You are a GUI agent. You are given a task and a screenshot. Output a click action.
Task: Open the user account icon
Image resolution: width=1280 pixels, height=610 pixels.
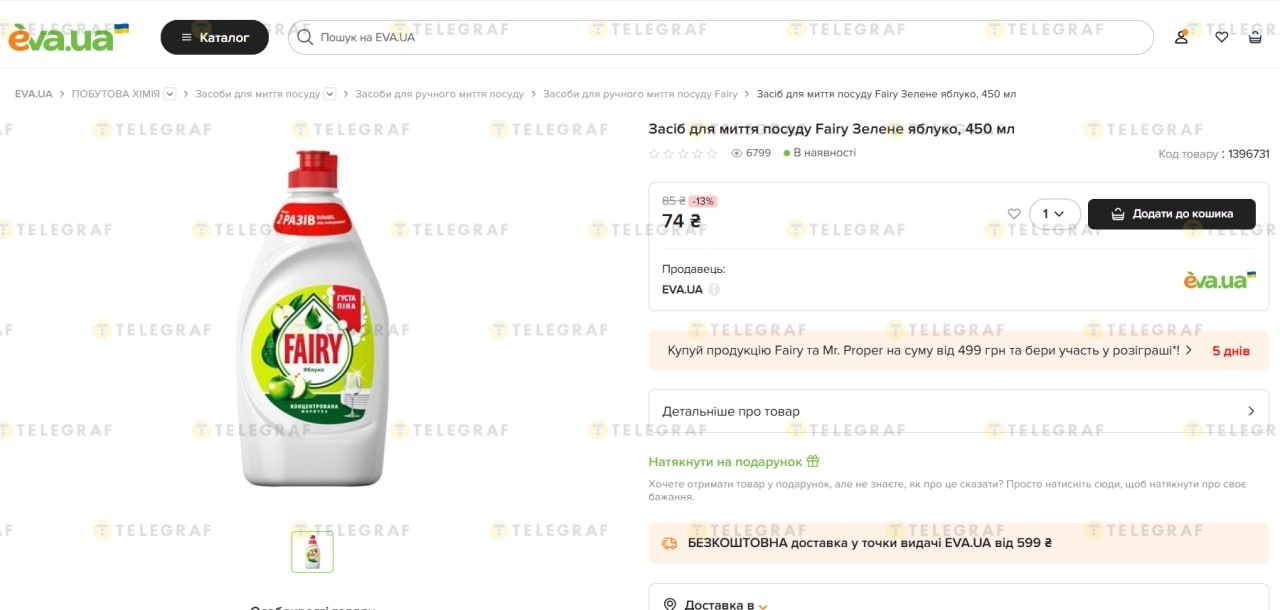click(x=1181, y=37)
